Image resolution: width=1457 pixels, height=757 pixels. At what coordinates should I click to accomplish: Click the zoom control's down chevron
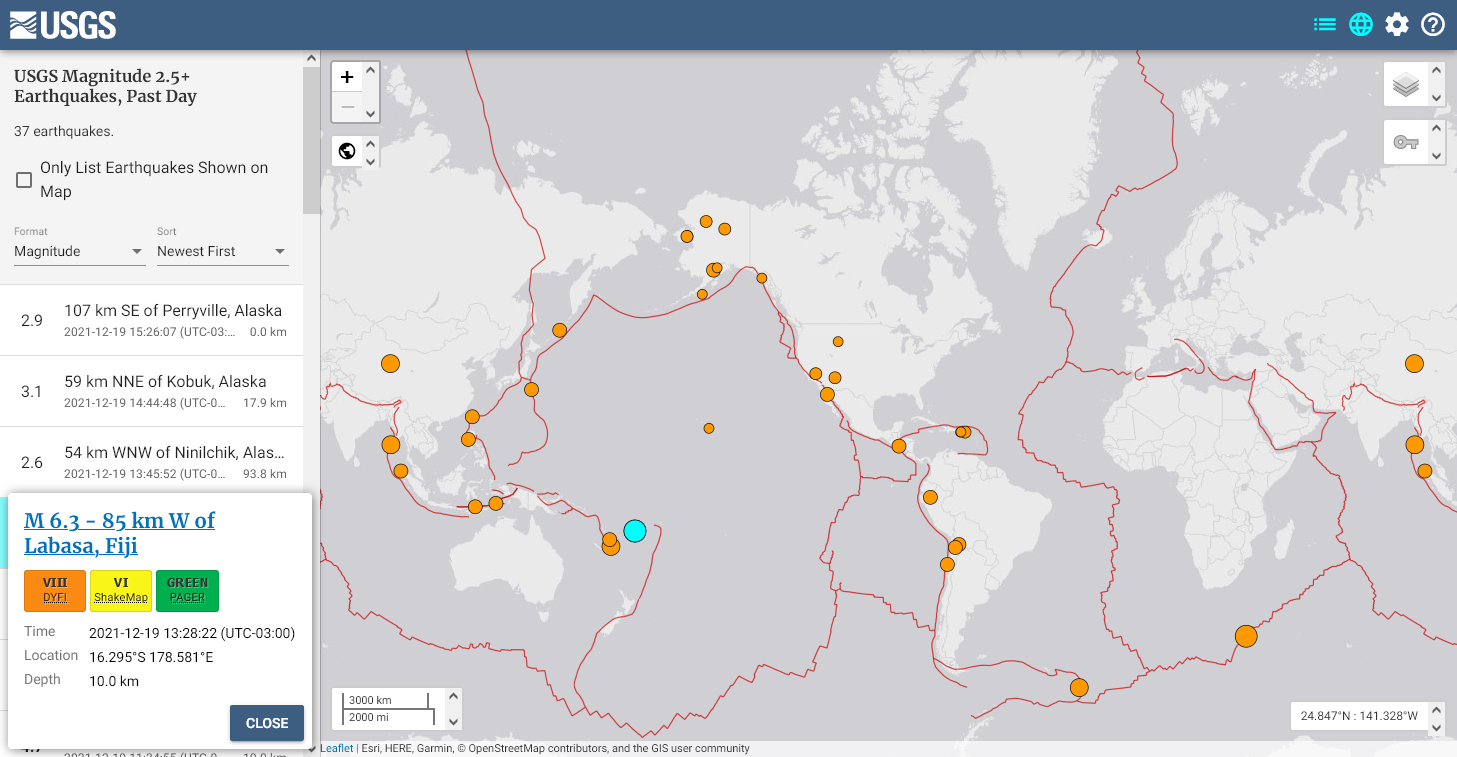pos(371,114)
